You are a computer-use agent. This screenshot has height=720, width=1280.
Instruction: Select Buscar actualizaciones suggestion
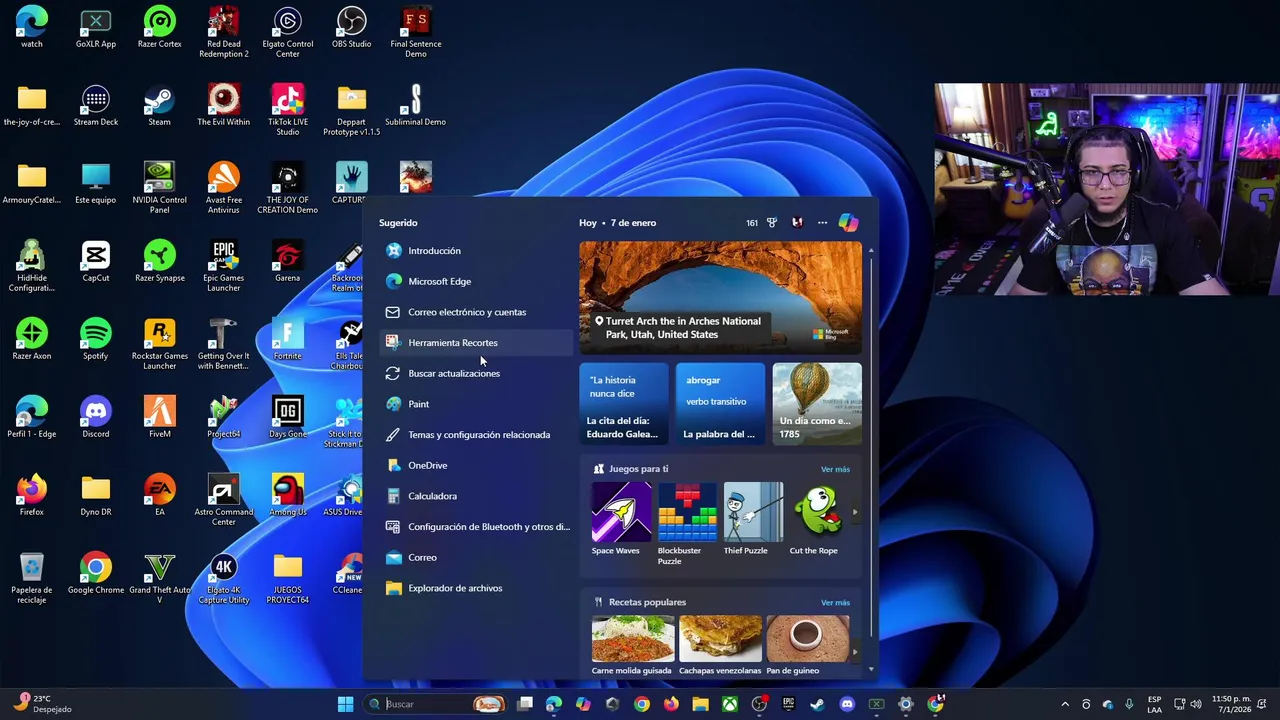click(x=476, y=373)
